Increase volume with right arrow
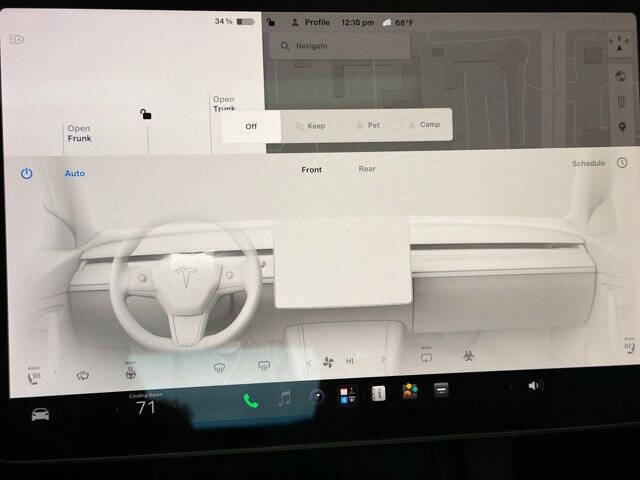 click(x=563, y=384)
